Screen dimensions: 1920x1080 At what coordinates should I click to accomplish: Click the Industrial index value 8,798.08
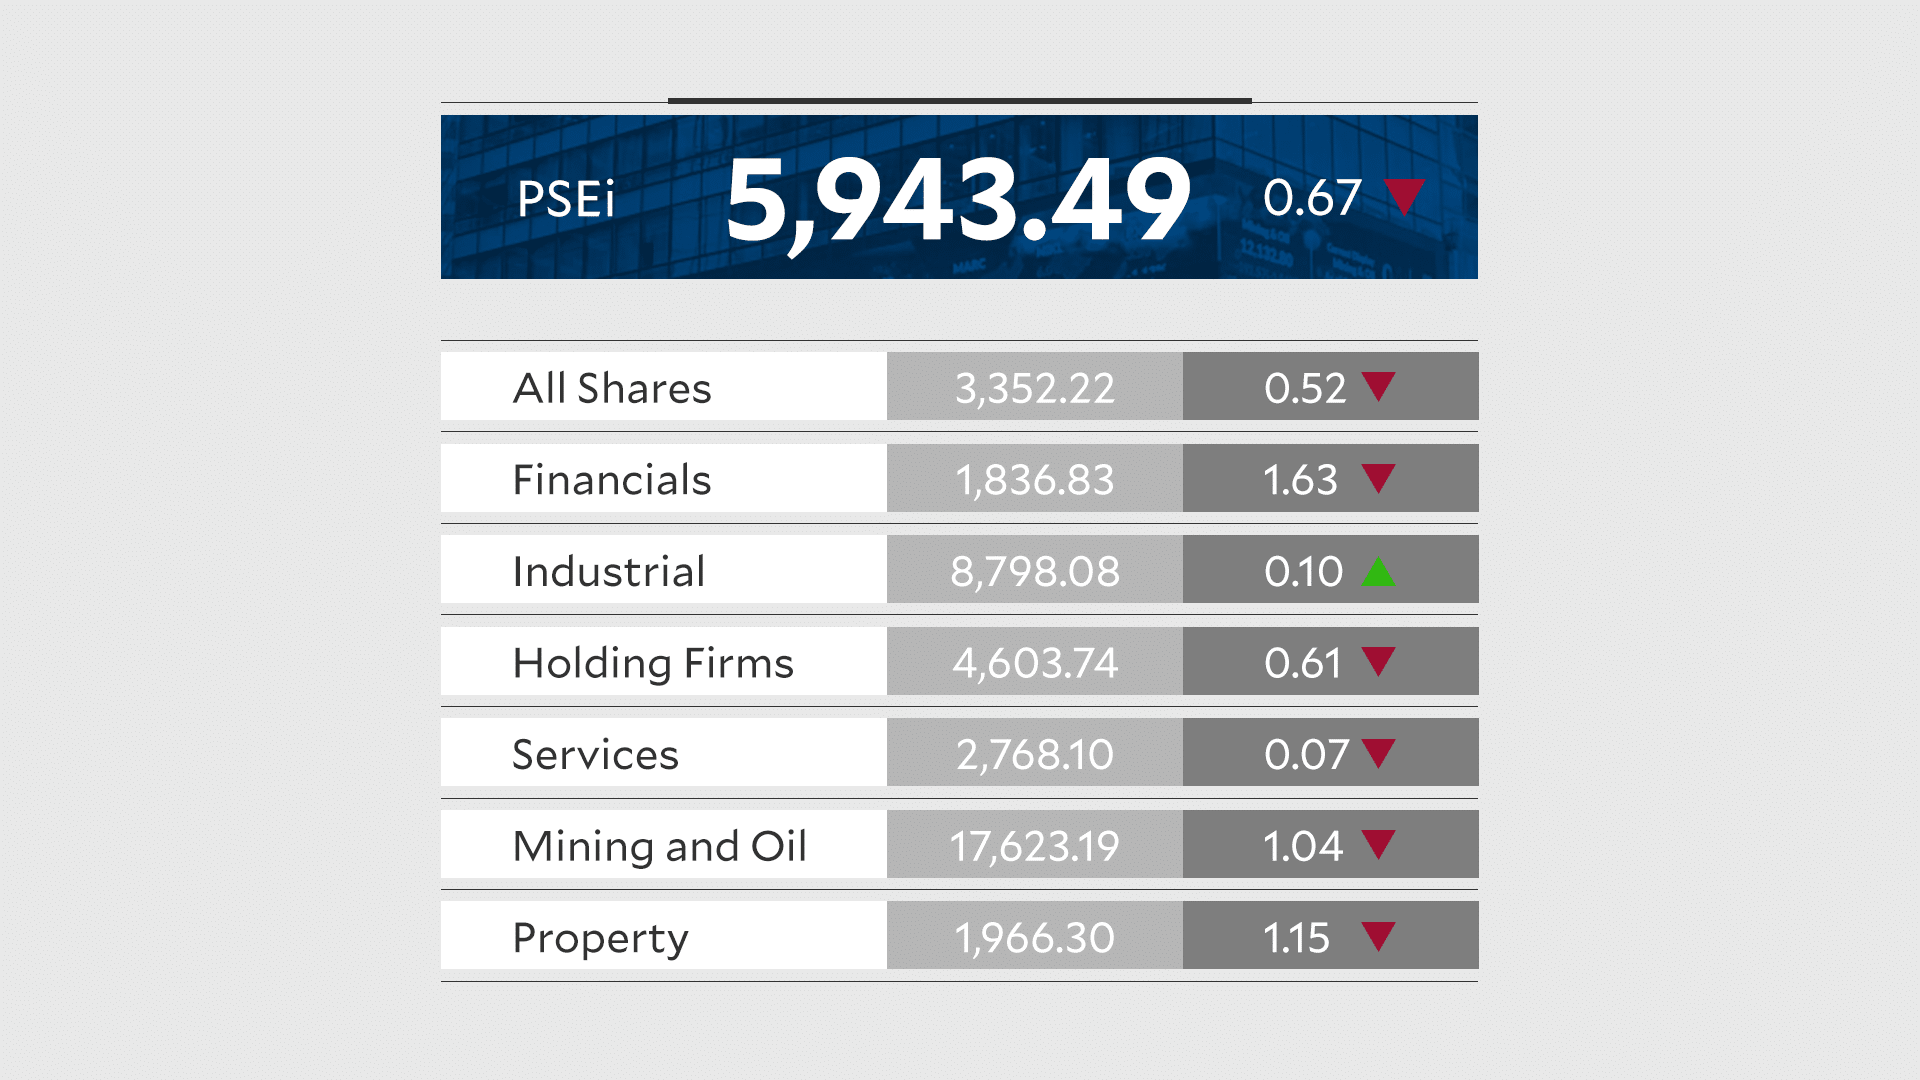(1035, 571)
